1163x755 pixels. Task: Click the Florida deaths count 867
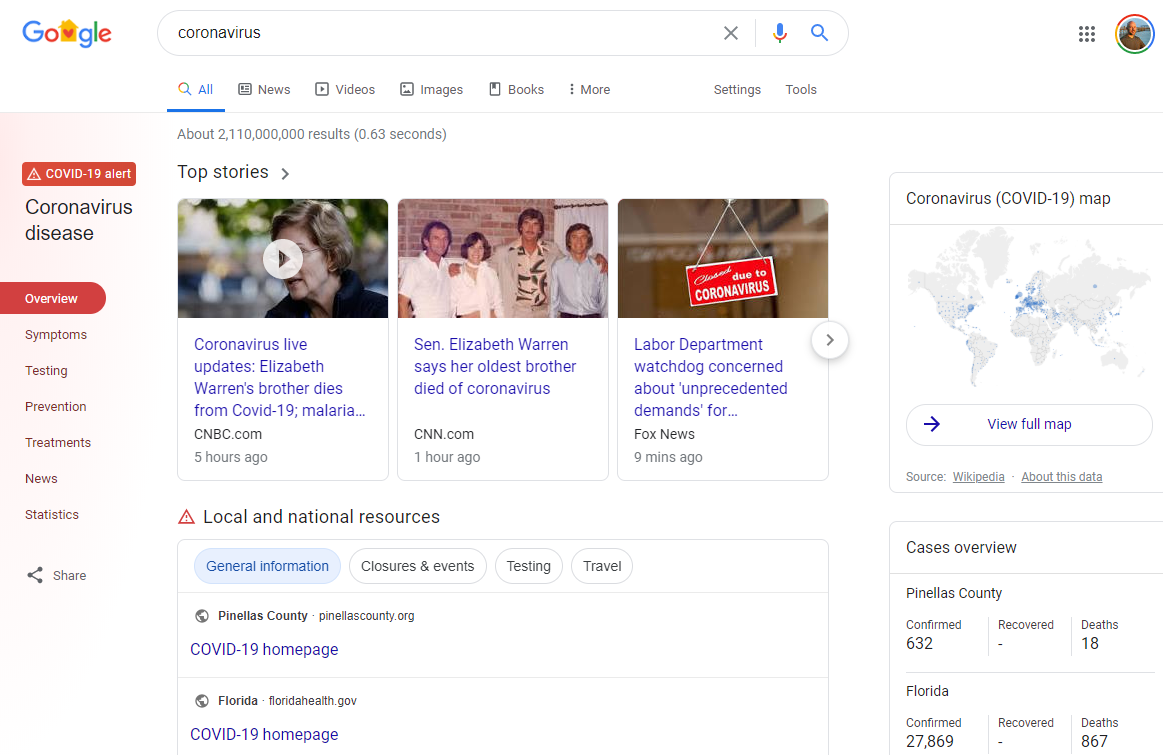[x=1094, y=741]
